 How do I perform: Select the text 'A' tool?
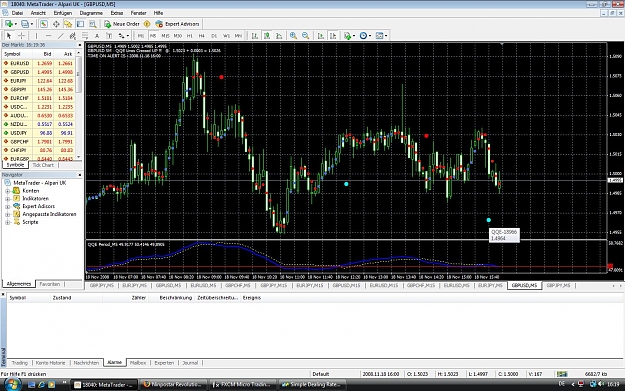(x=97, y=36)
